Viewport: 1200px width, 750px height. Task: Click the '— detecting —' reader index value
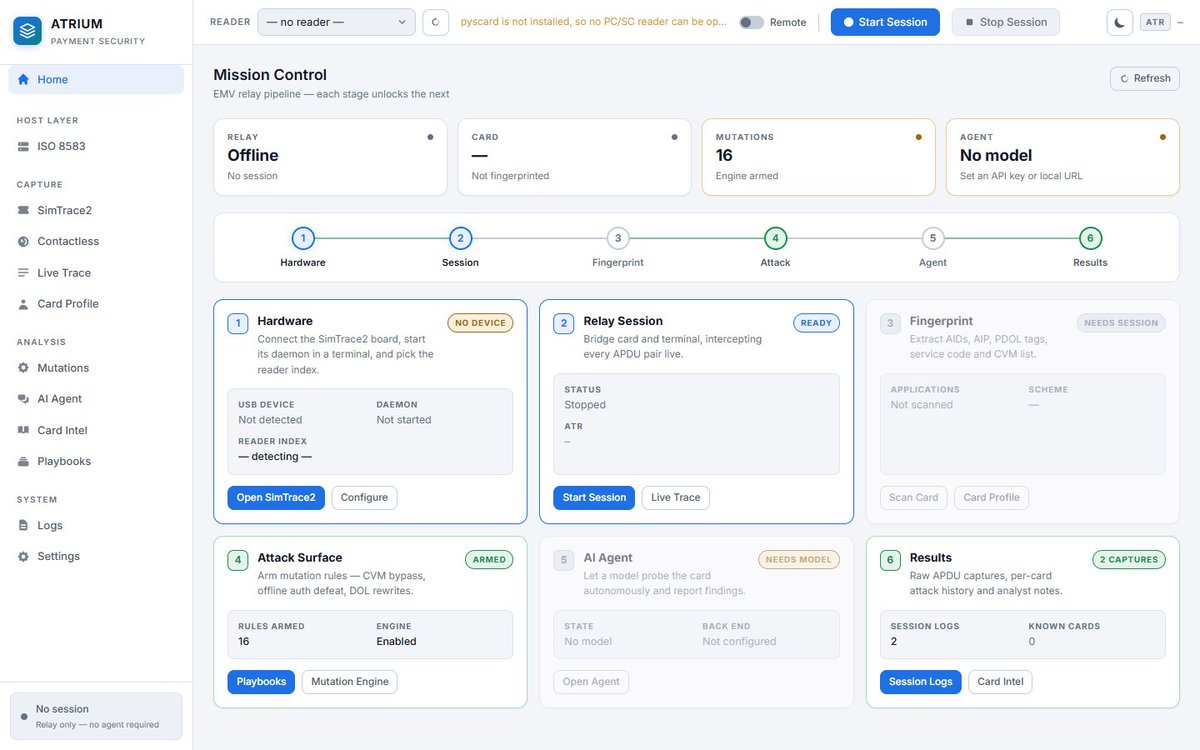click(x=275, y=457)
